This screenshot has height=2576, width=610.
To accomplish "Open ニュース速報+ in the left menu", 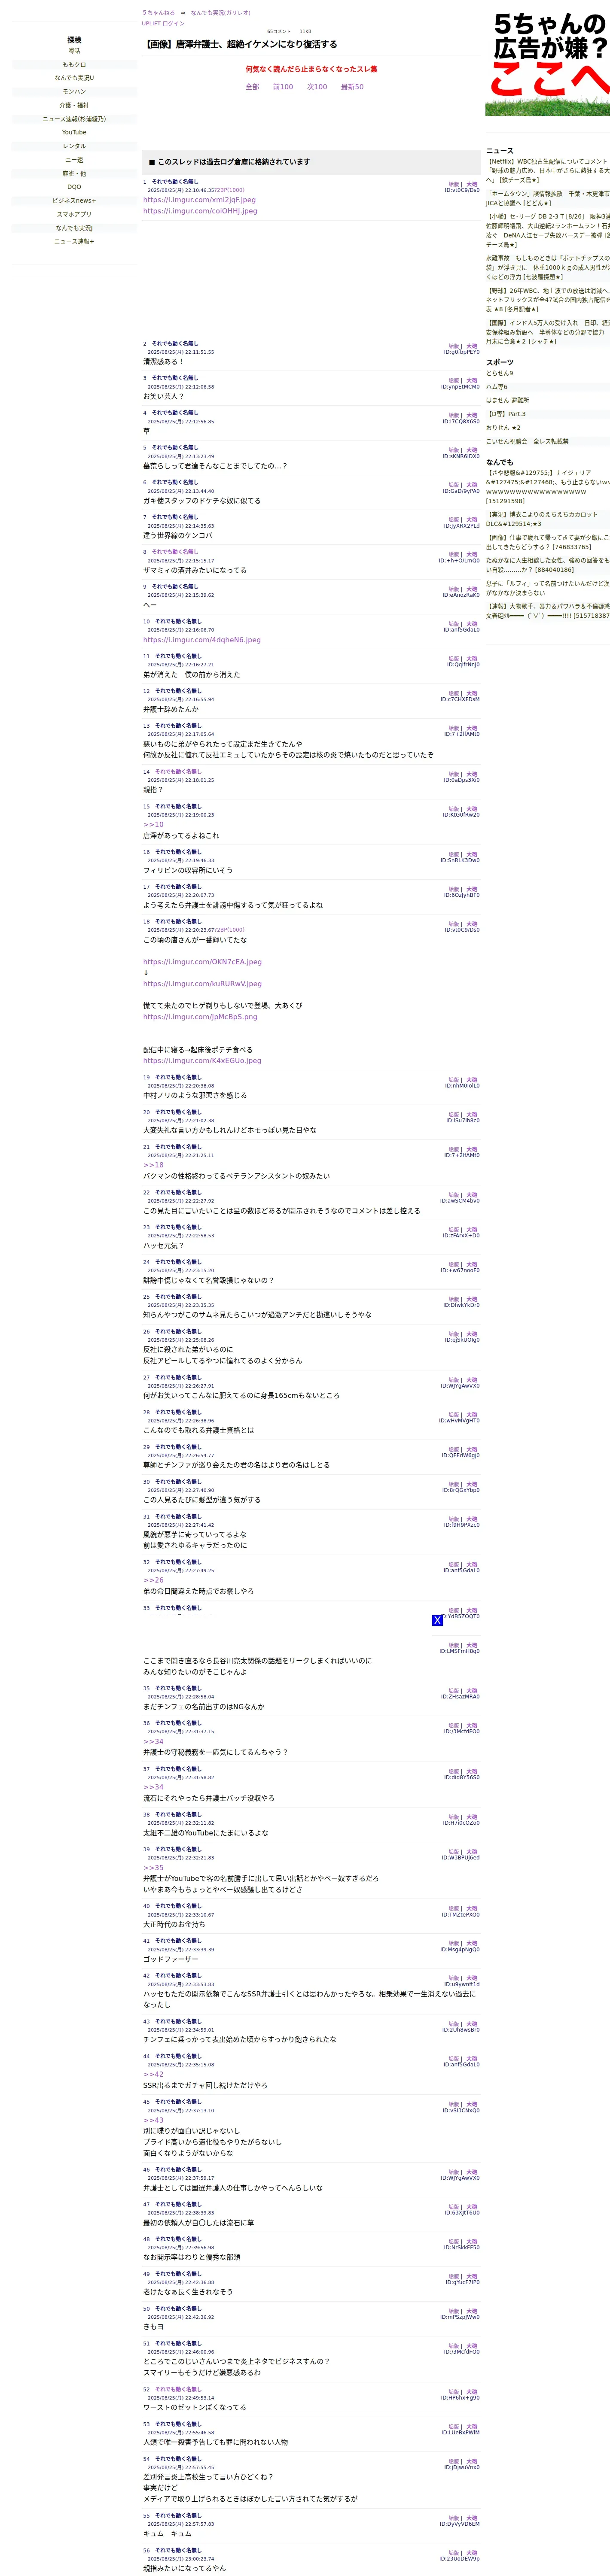I will point(74,241).
